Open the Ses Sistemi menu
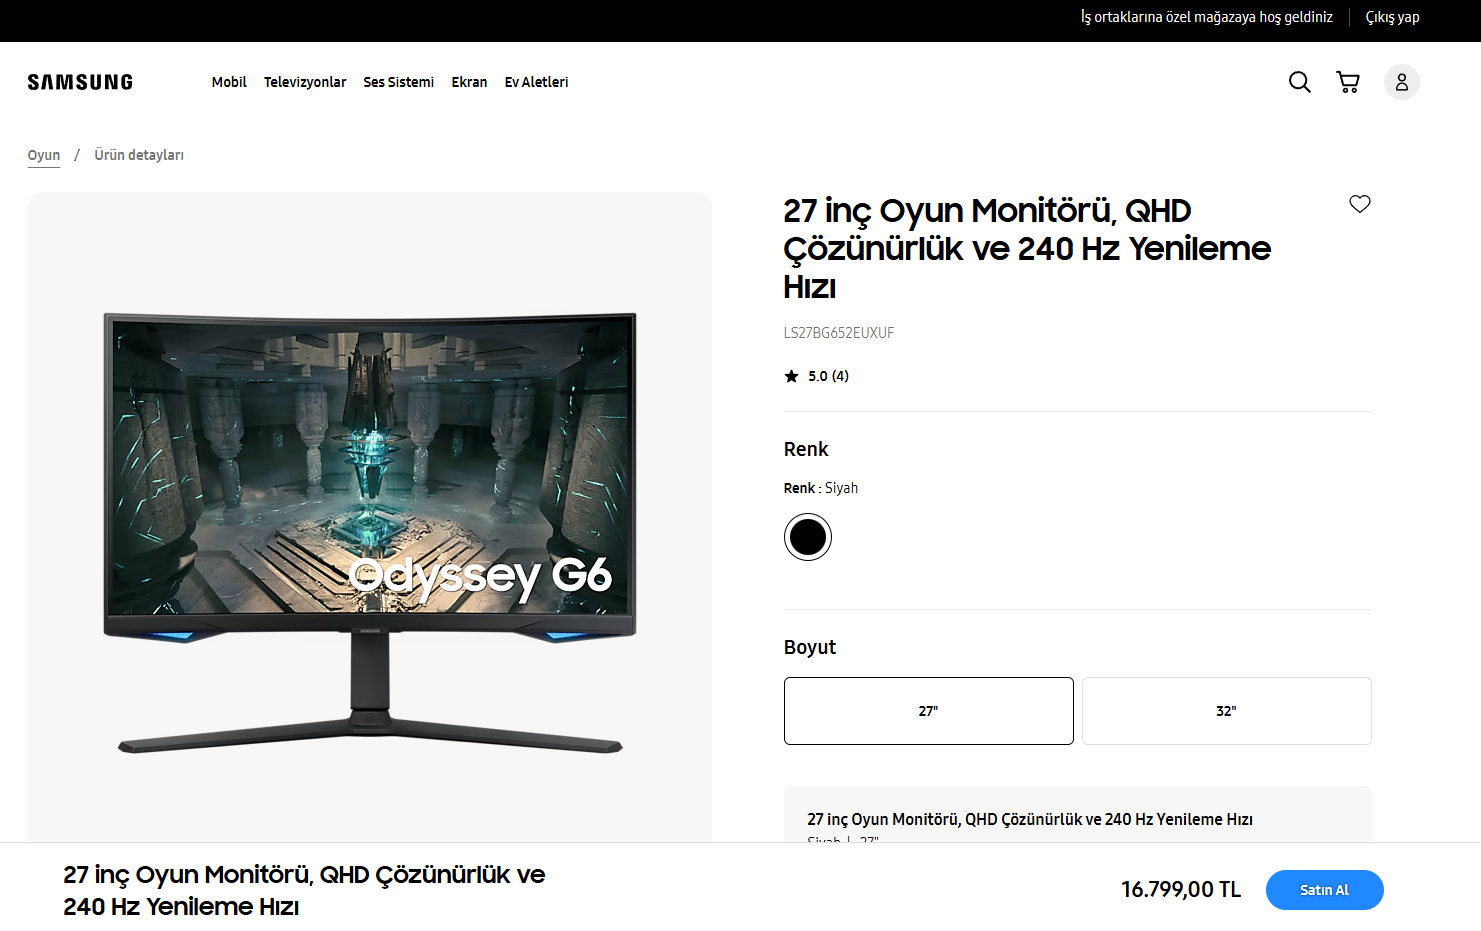Screen dimensions: 1481x931 [398, 82]
